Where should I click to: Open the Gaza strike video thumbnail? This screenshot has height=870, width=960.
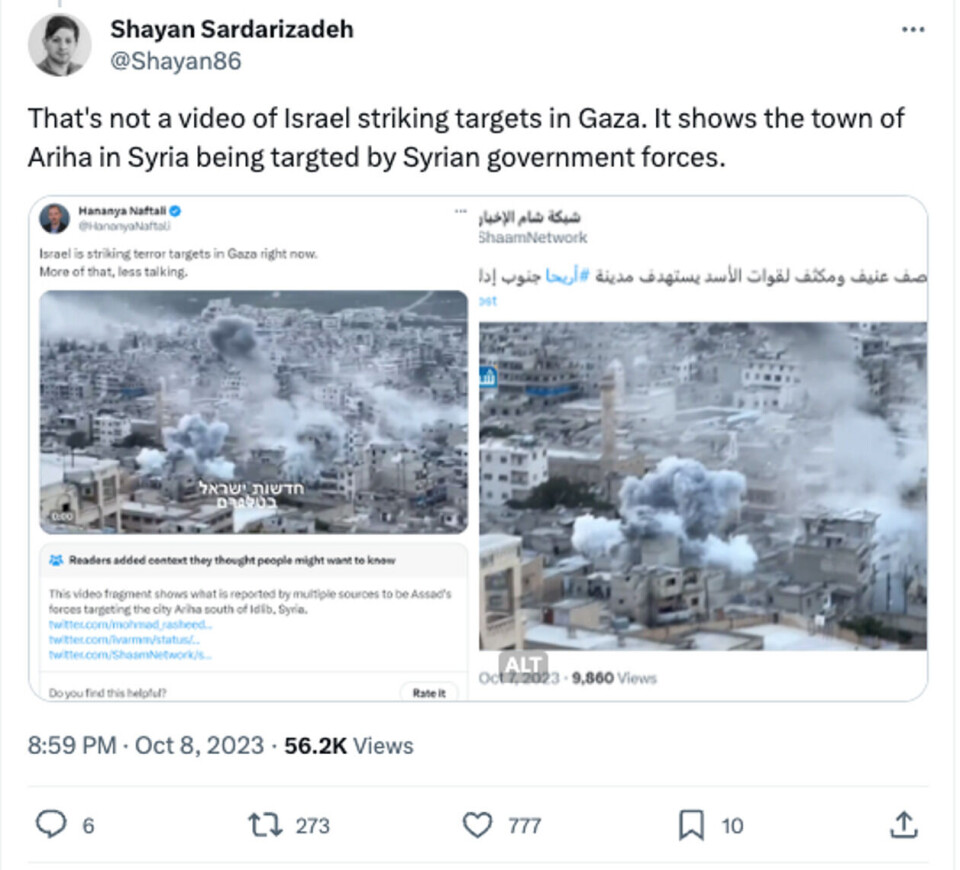coord(253,412)
